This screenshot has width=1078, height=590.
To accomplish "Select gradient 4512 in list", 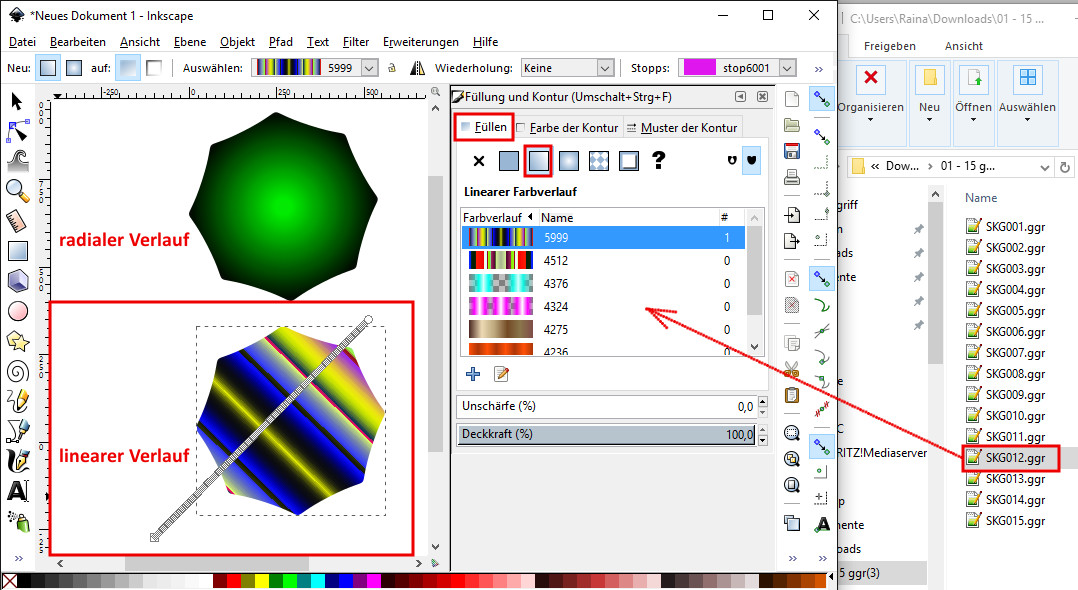I will point(603,261).
